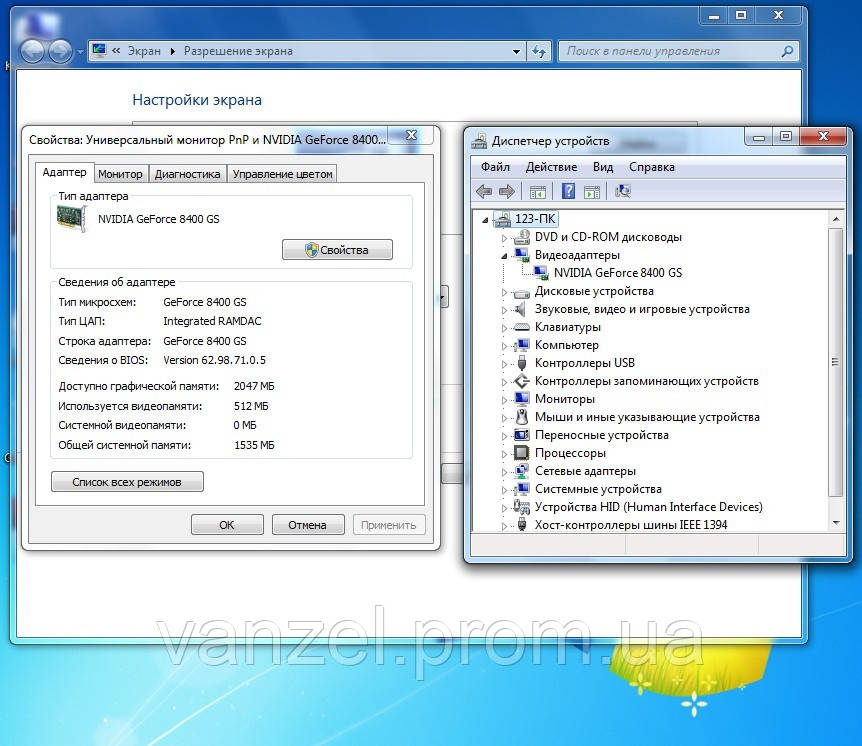The width and height of the screenshot is (862, 746).
Task: Switch to the Управление цветом tab
Action: click(x=282, y=174)
